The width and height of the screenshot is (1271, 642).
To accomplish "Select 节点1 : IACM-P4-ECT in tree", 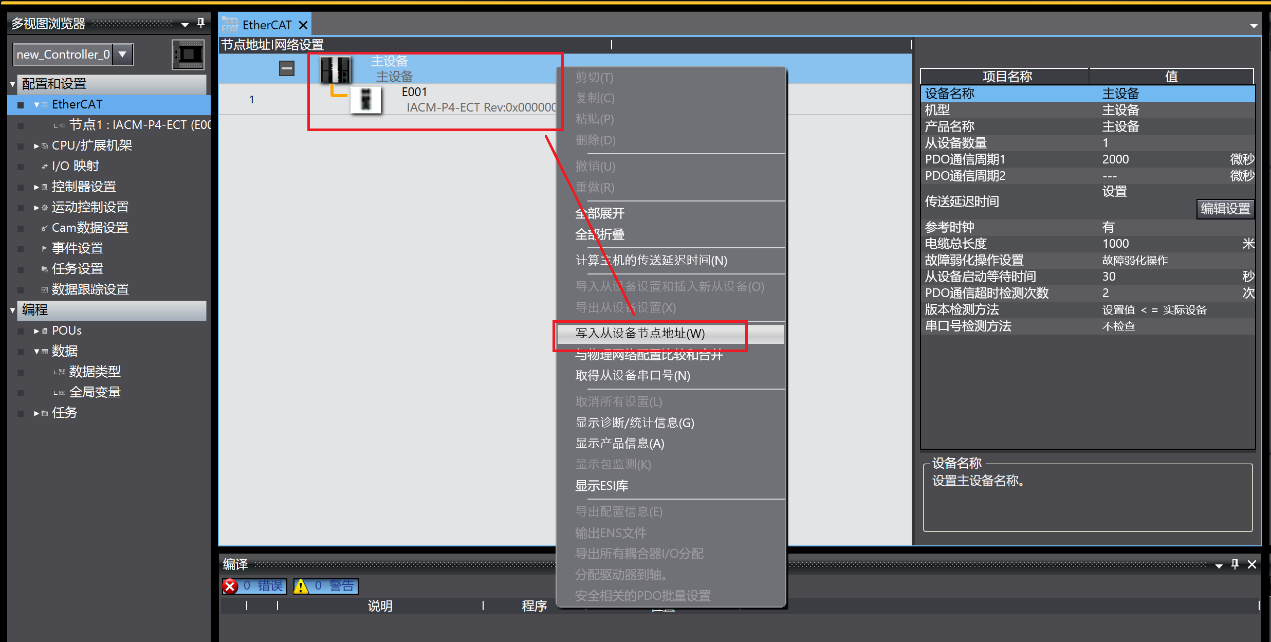I will (120, 123).
